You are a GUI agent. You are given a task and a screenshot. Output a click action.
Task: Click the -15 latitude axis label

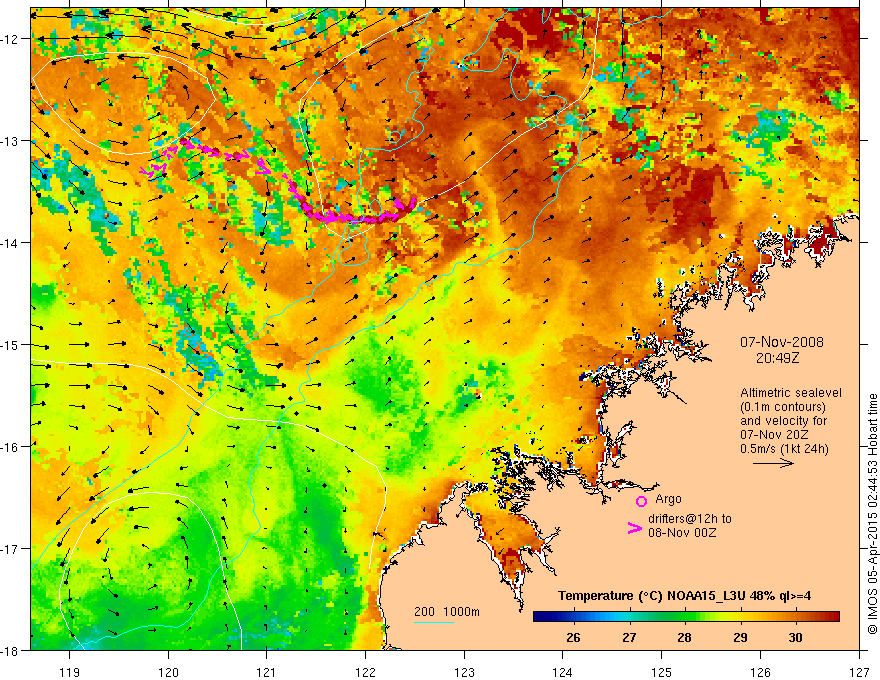(12, 345)
